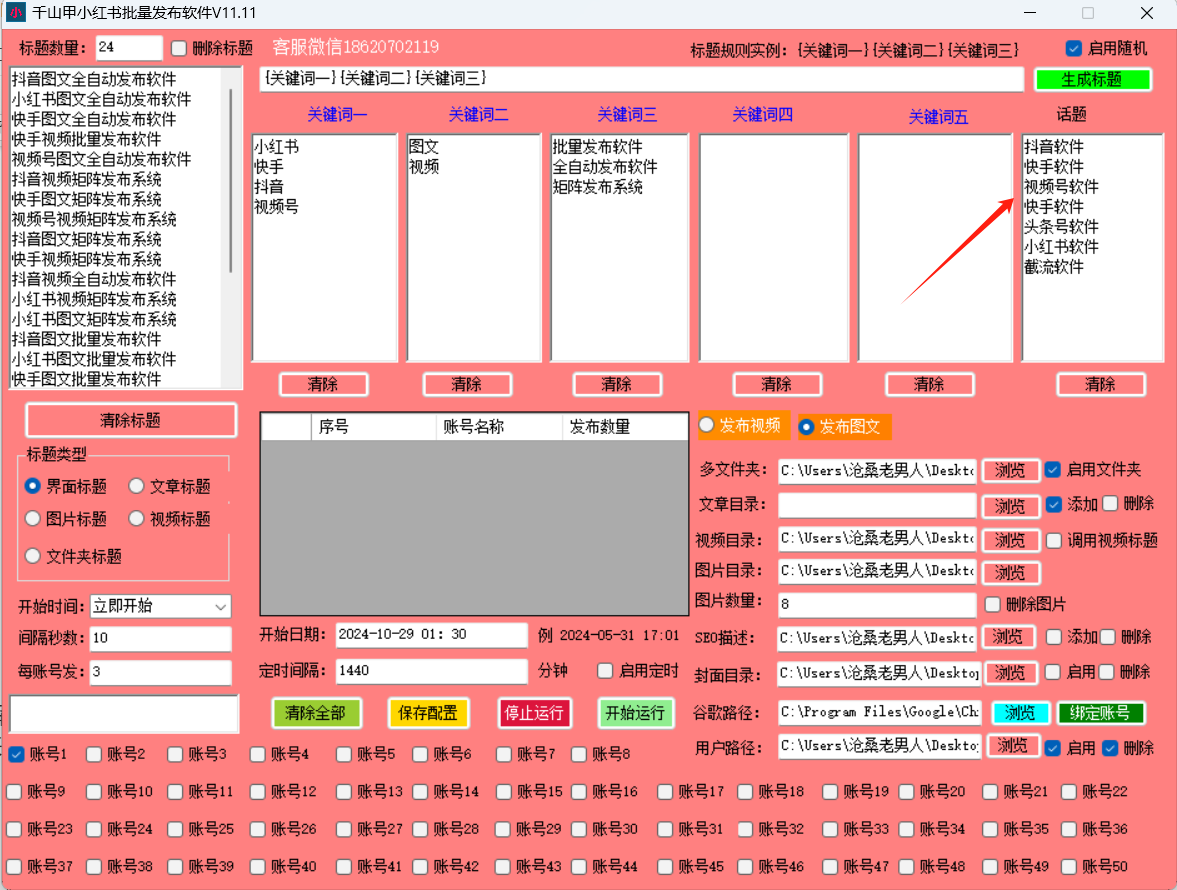Check the 账号50 checkbox
Screen dimensions: 1177x890
pos(1069,867)
